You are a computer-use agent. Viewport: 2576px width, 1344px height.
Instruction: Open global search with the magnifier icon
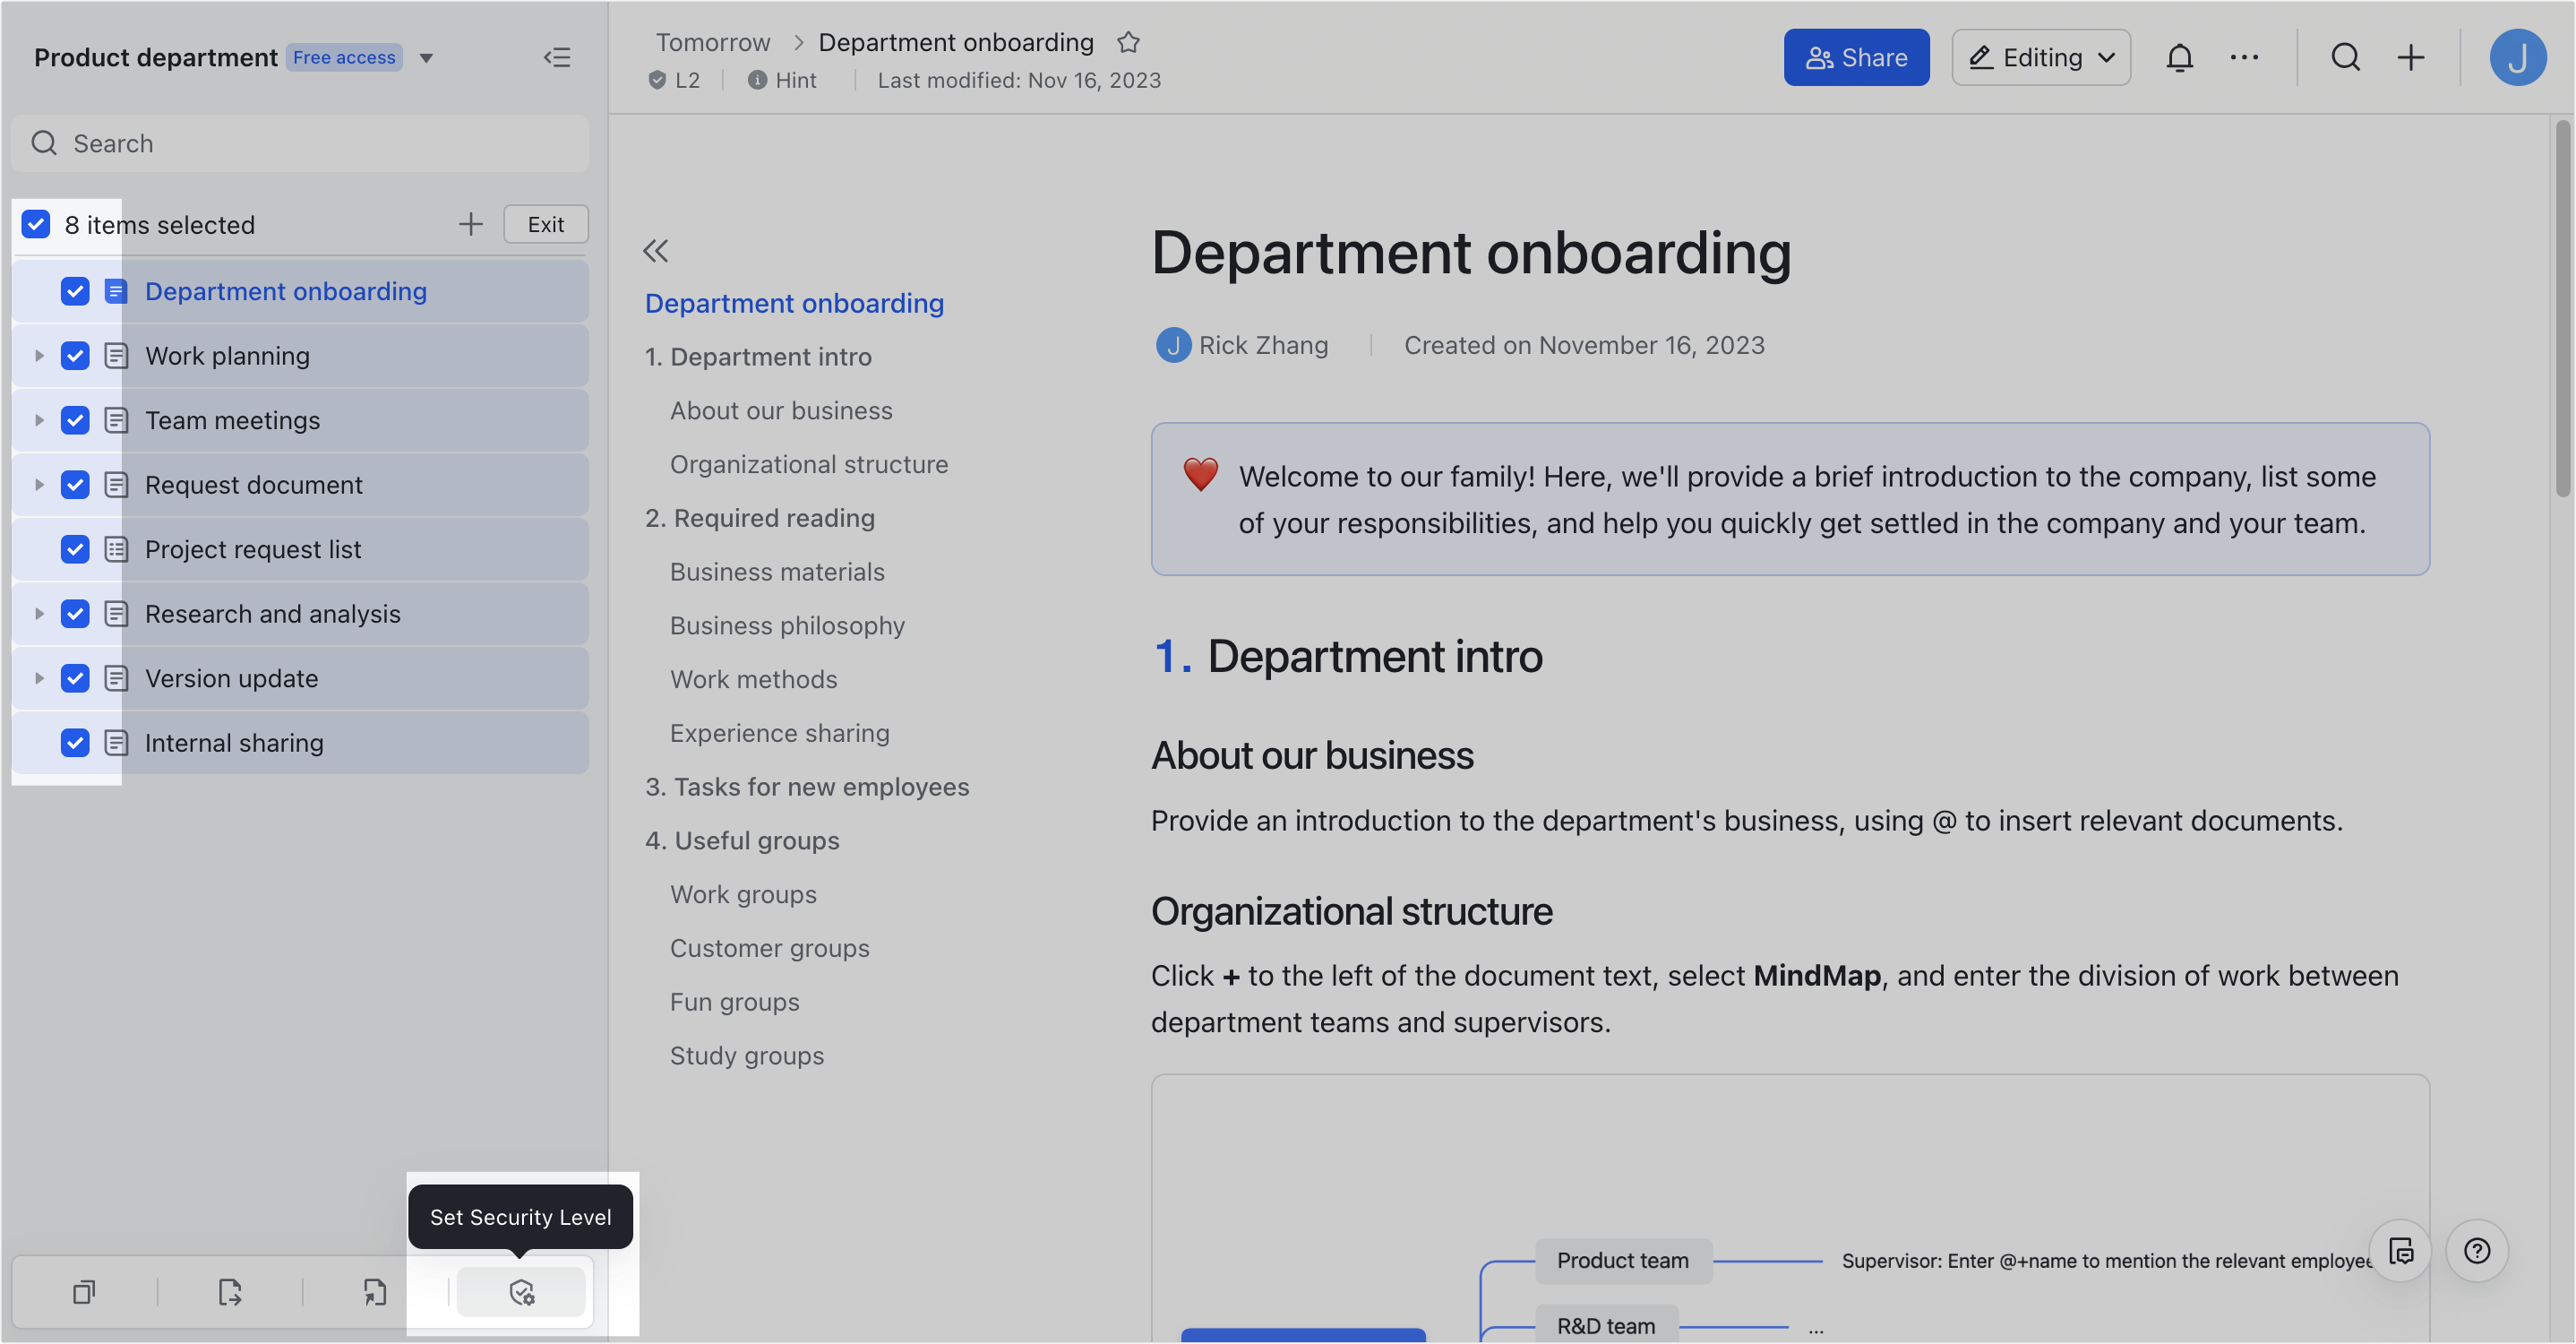[x=2346, y=57]
